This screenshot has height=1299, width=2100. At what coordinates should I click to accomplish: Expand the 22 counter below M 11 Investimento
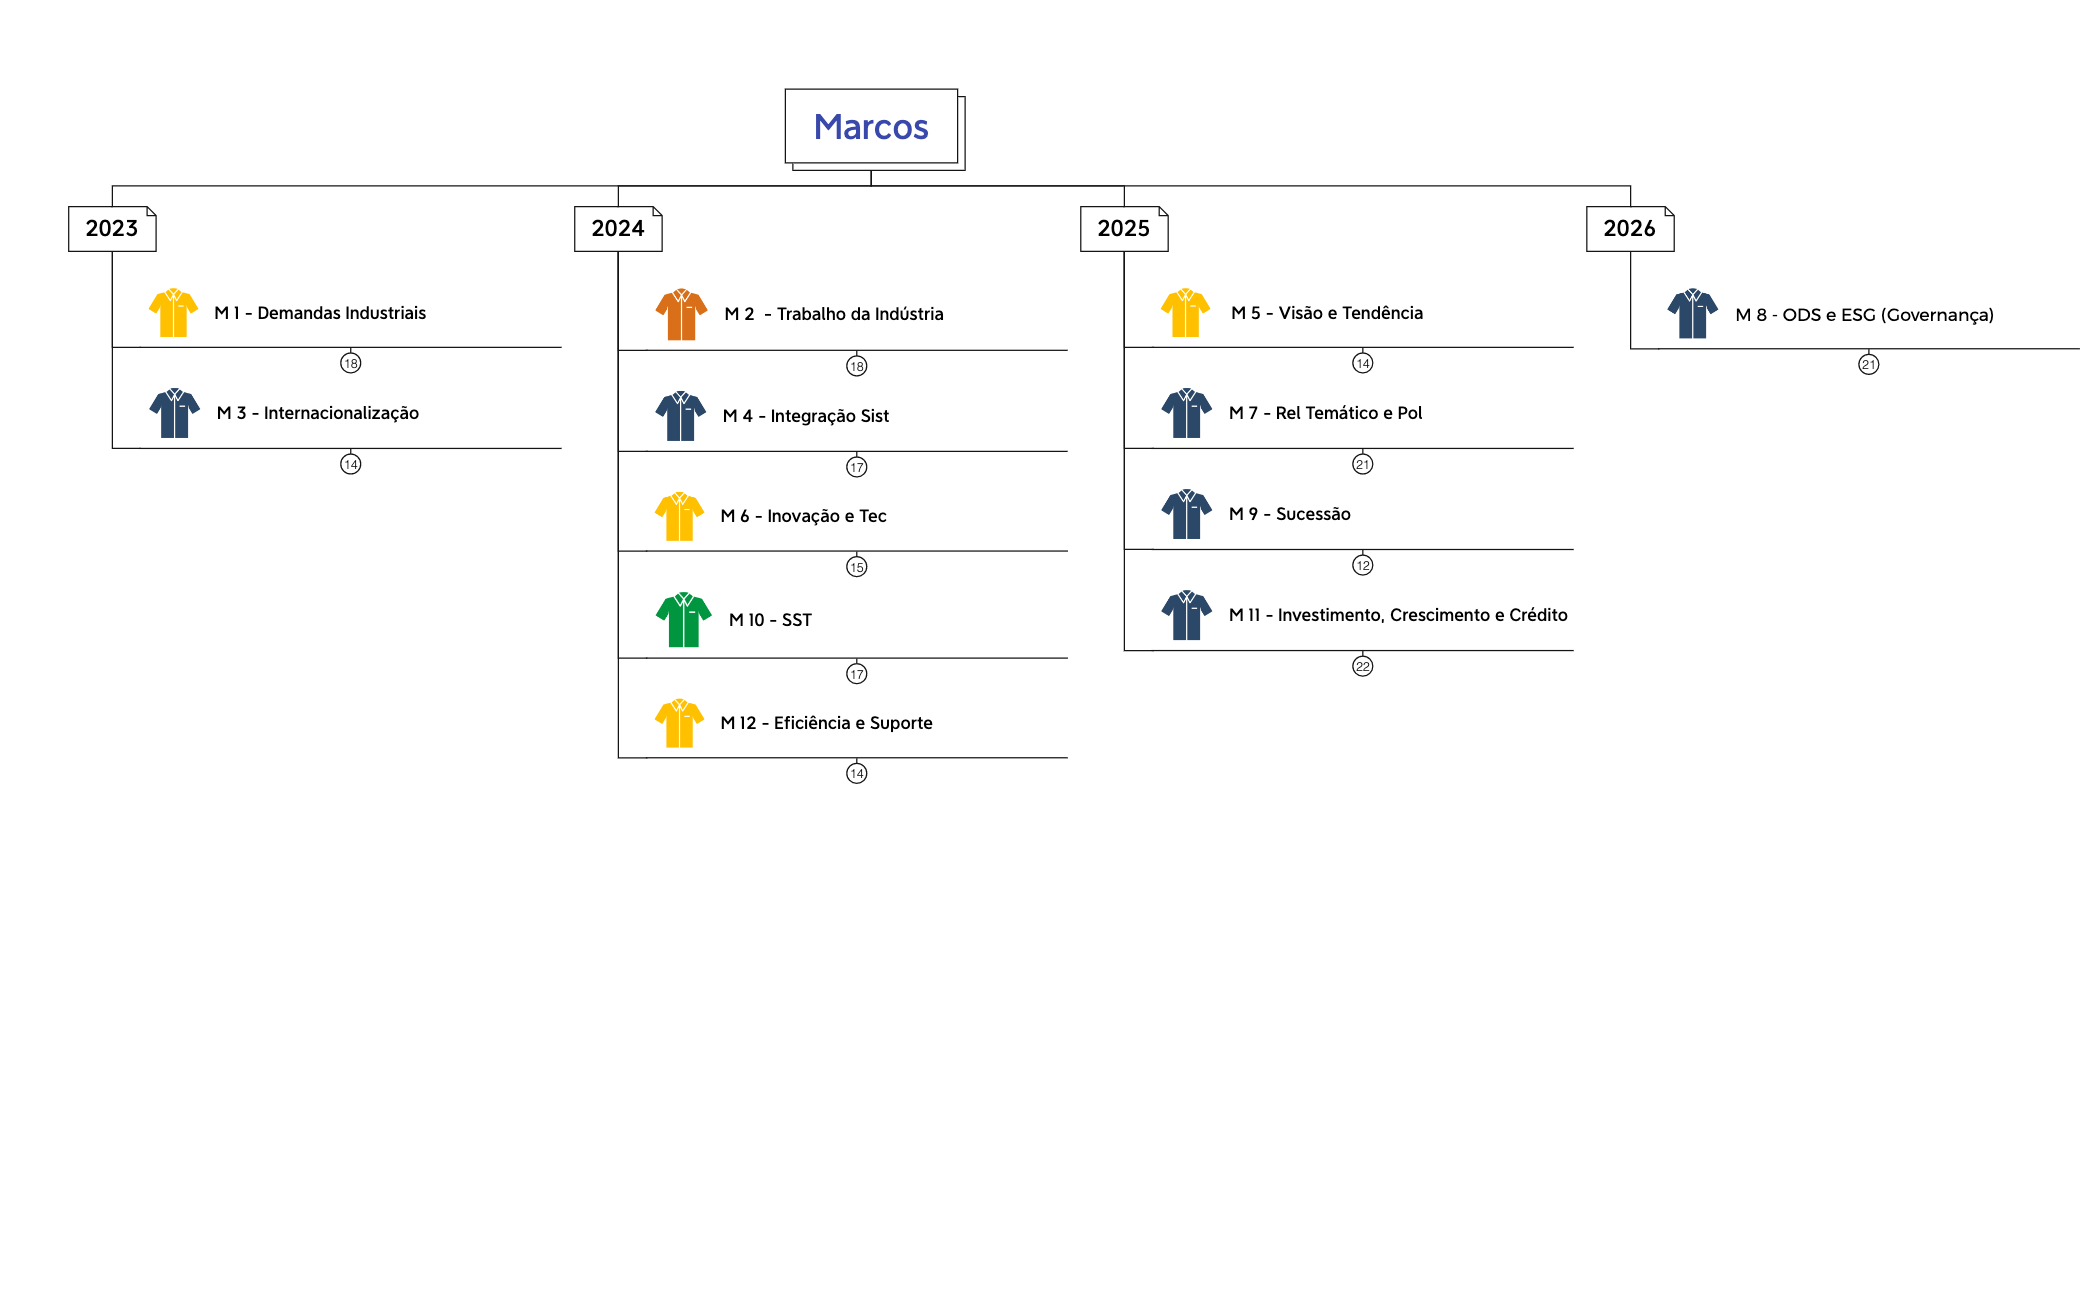[1362, 666]
